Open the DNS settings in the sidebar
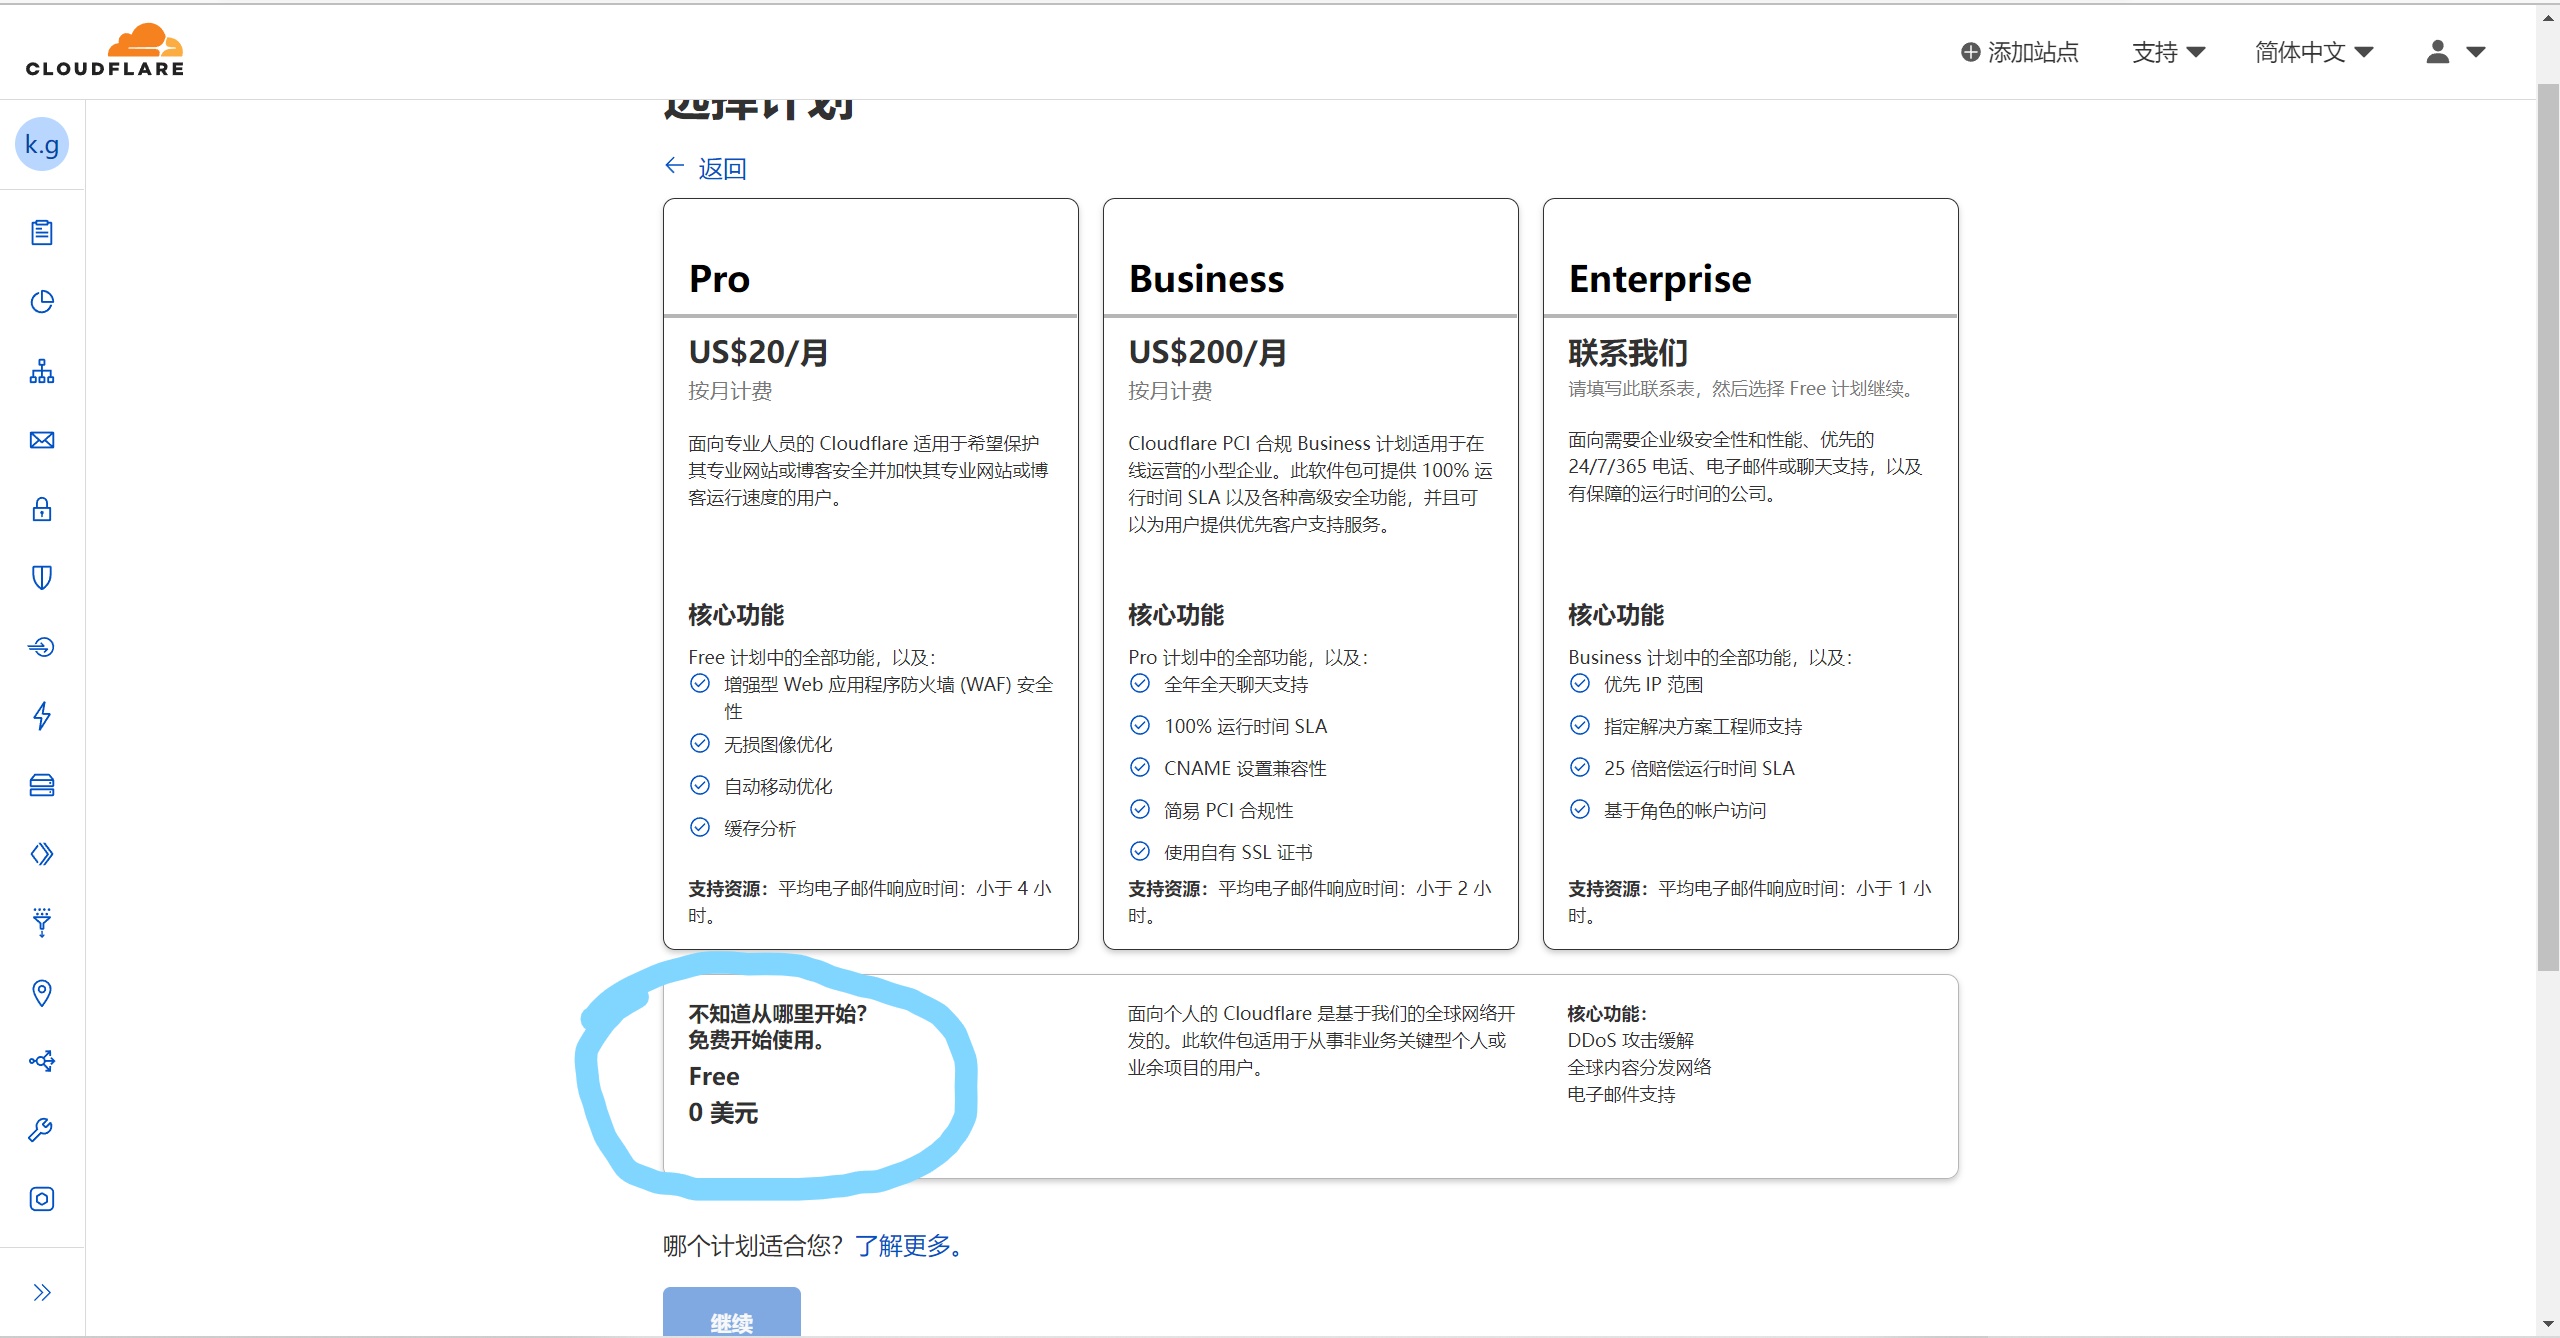This screenshot has height=1338, width=2560. pyautogui.click(x=42, y=372)
